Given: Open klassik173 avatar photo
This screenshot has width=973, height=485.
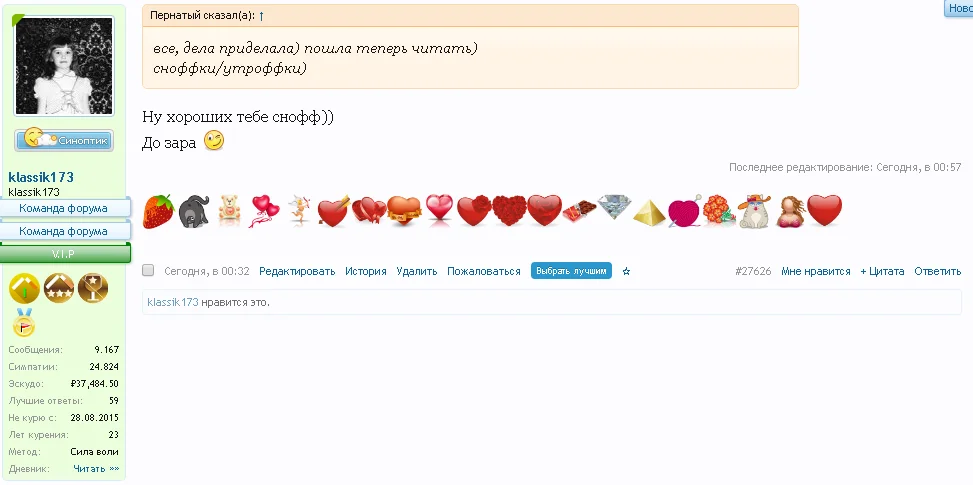Looking at the screenshot, I should tap(64, 66).
